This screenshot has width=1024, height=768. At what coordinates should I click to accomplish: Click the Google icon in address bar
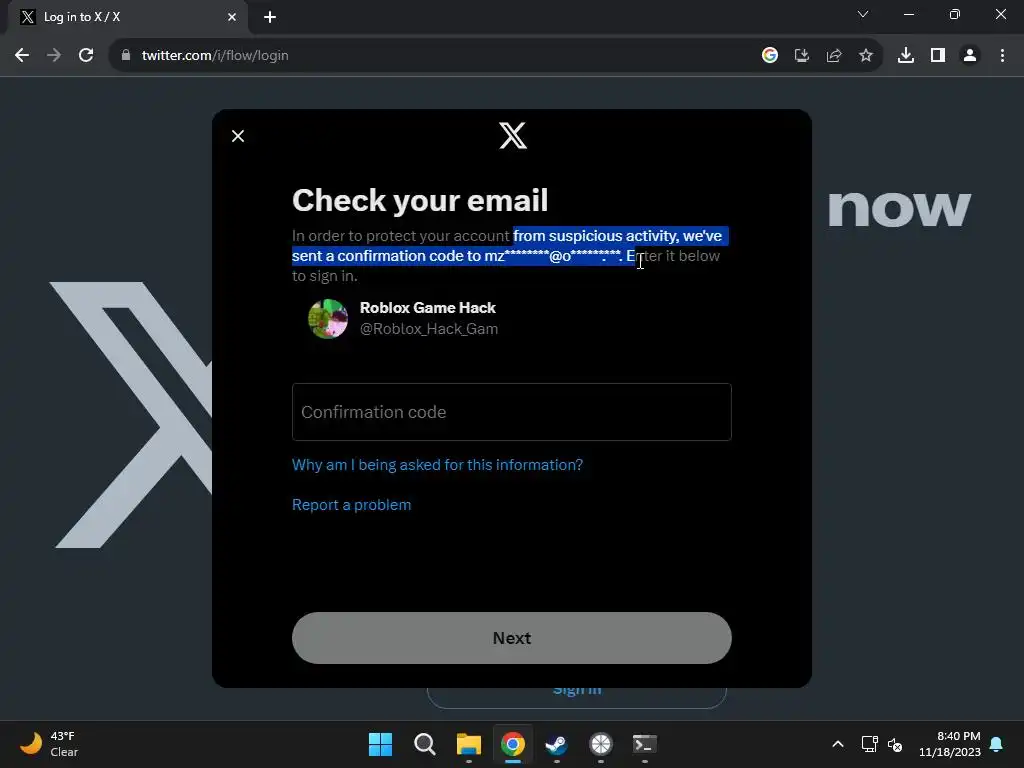pyautogui.click(x=769, y=56)
